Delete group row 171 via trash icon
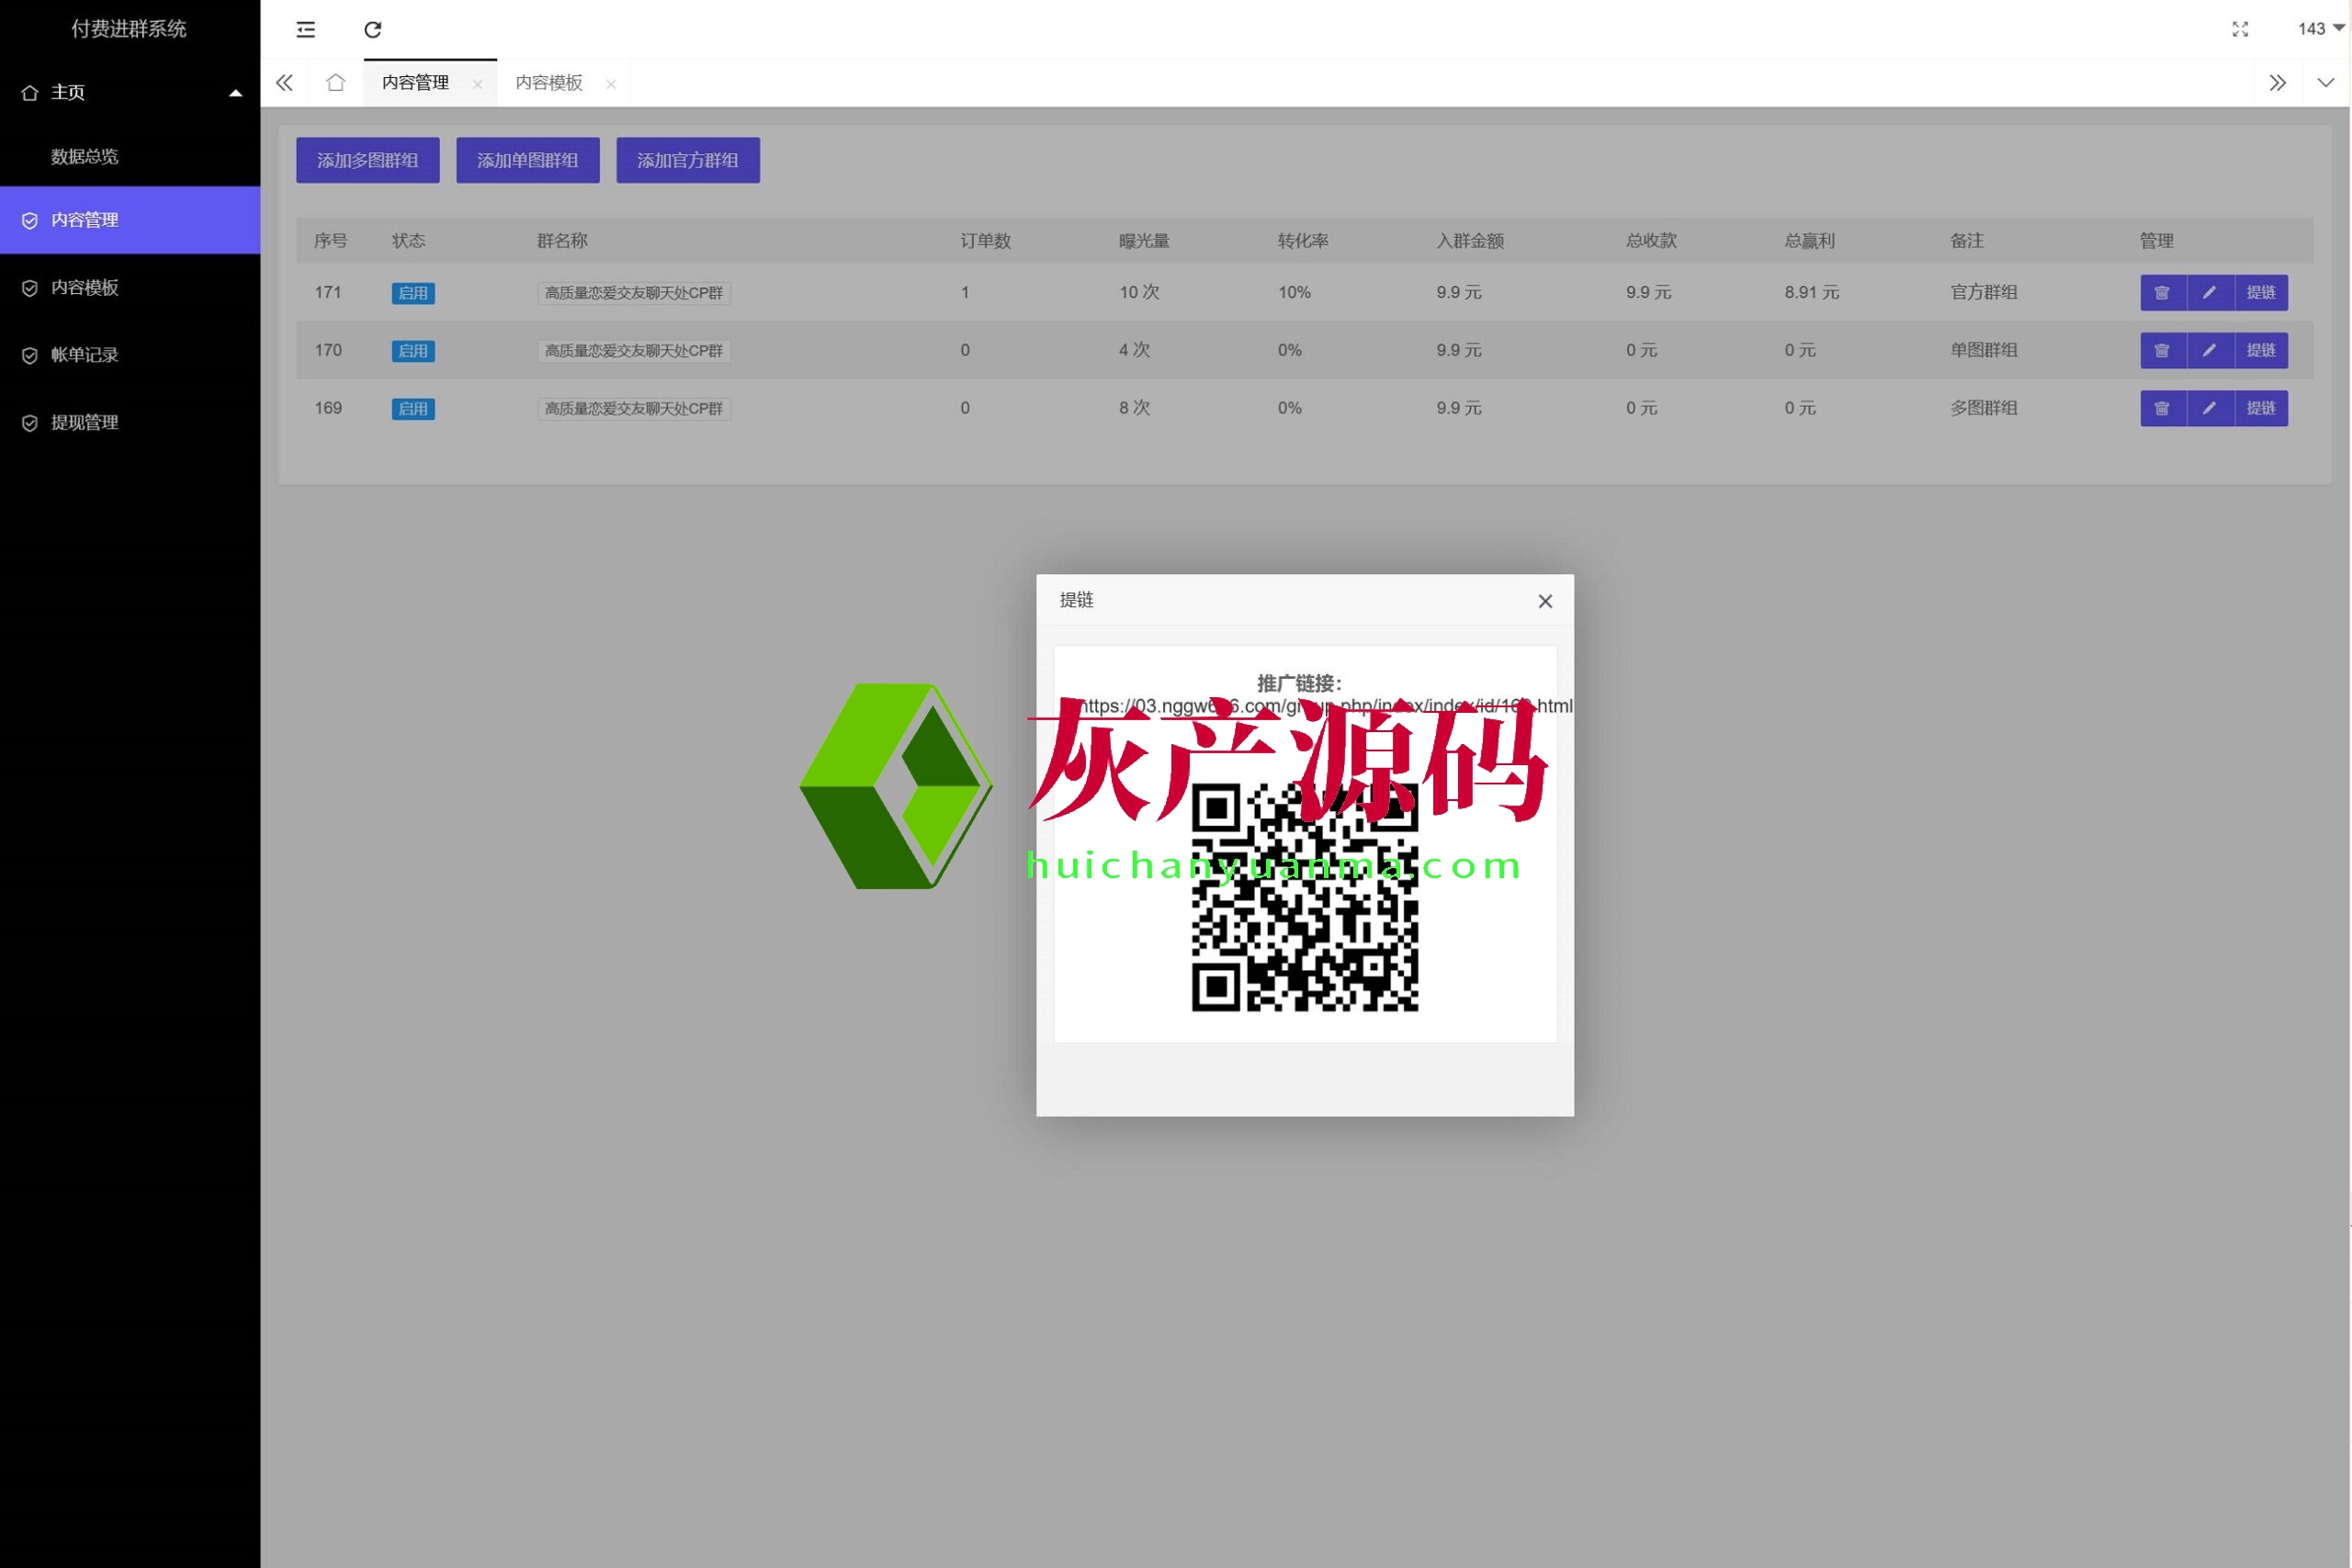The image size is (2352, 1568). pyautogui.click(x=2162, y=293)
